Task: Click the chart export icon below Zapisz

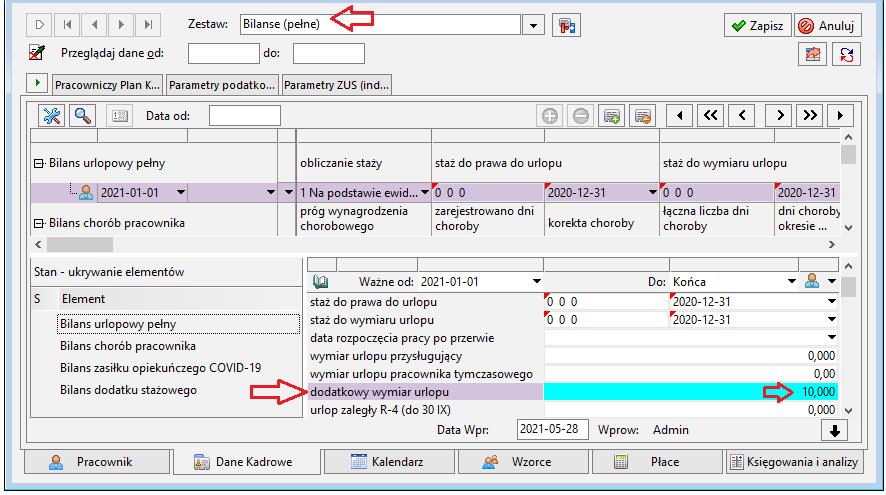Action: point(813,54)
